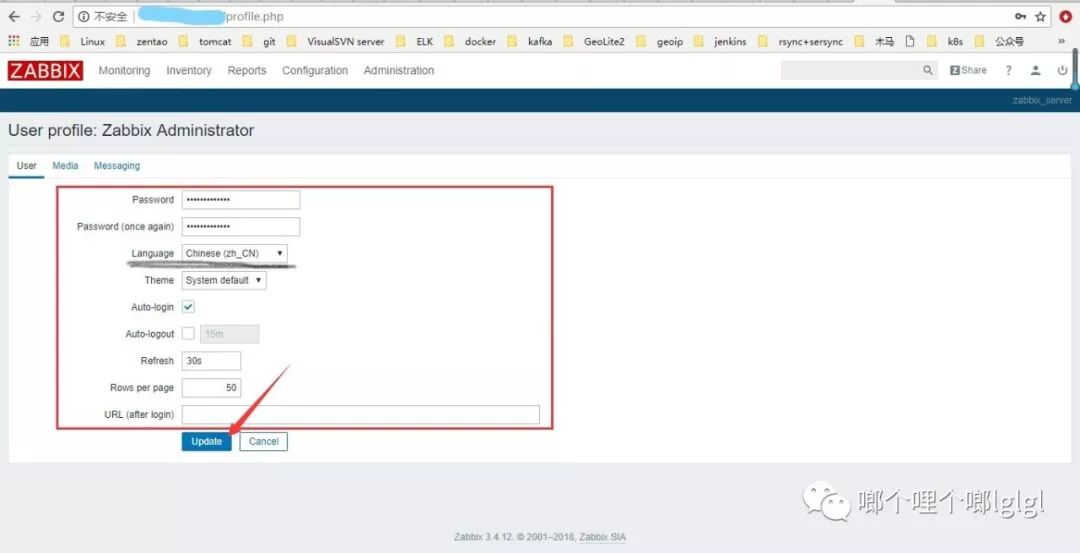Open the zentao bookmark folder

point(142,41)
